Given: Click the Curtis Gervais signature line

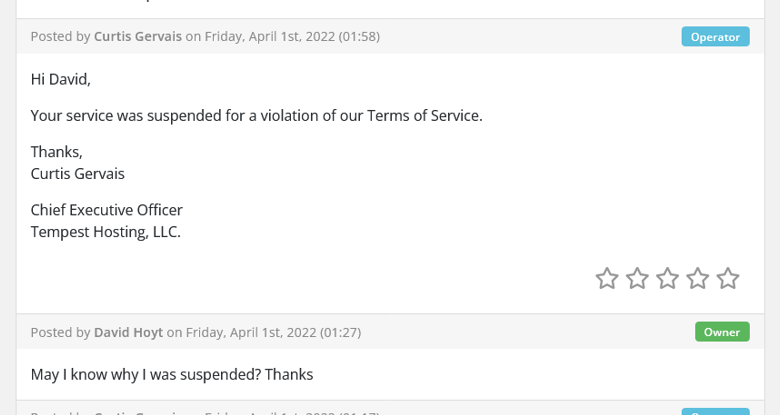Looking at the screenshot, I should click(x=78, y=174).
